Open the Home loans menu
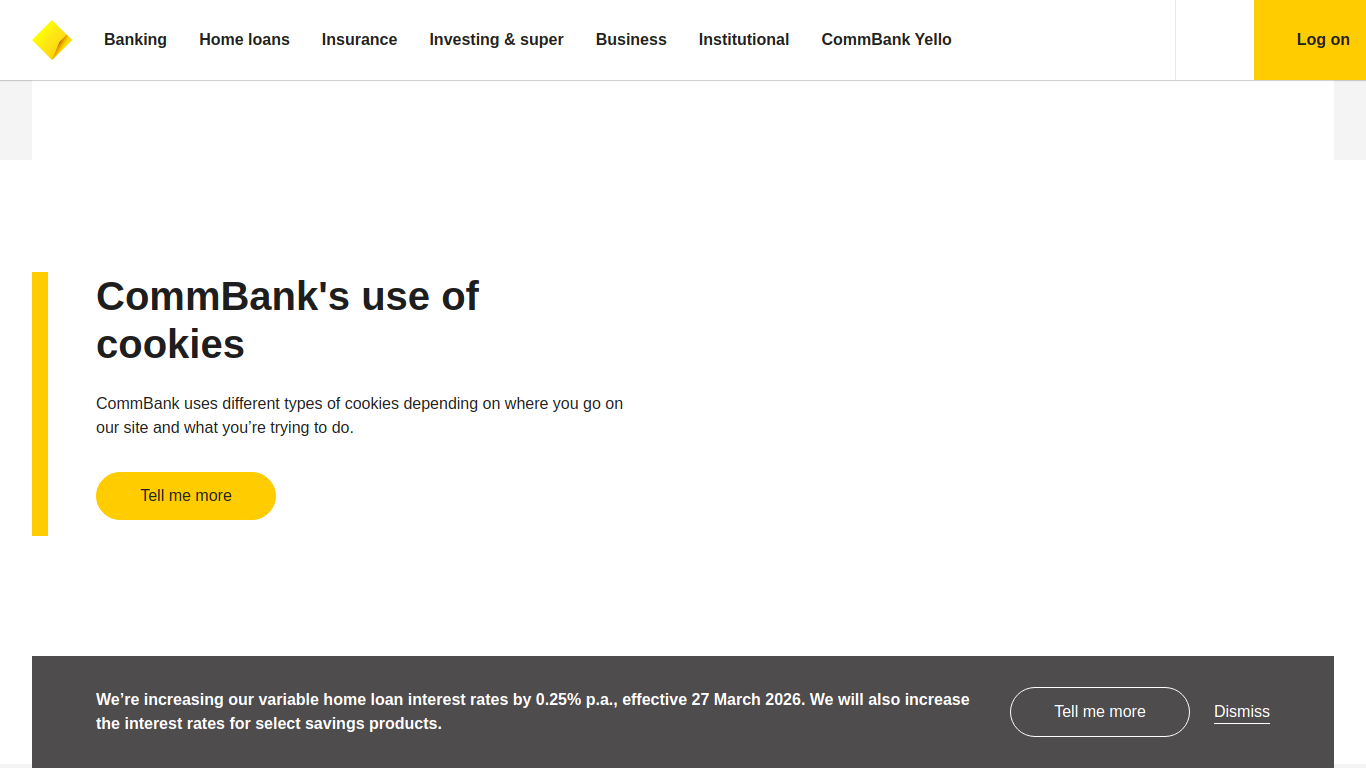Viewport: 1366px width, 768px height. [x=244, y=40]
